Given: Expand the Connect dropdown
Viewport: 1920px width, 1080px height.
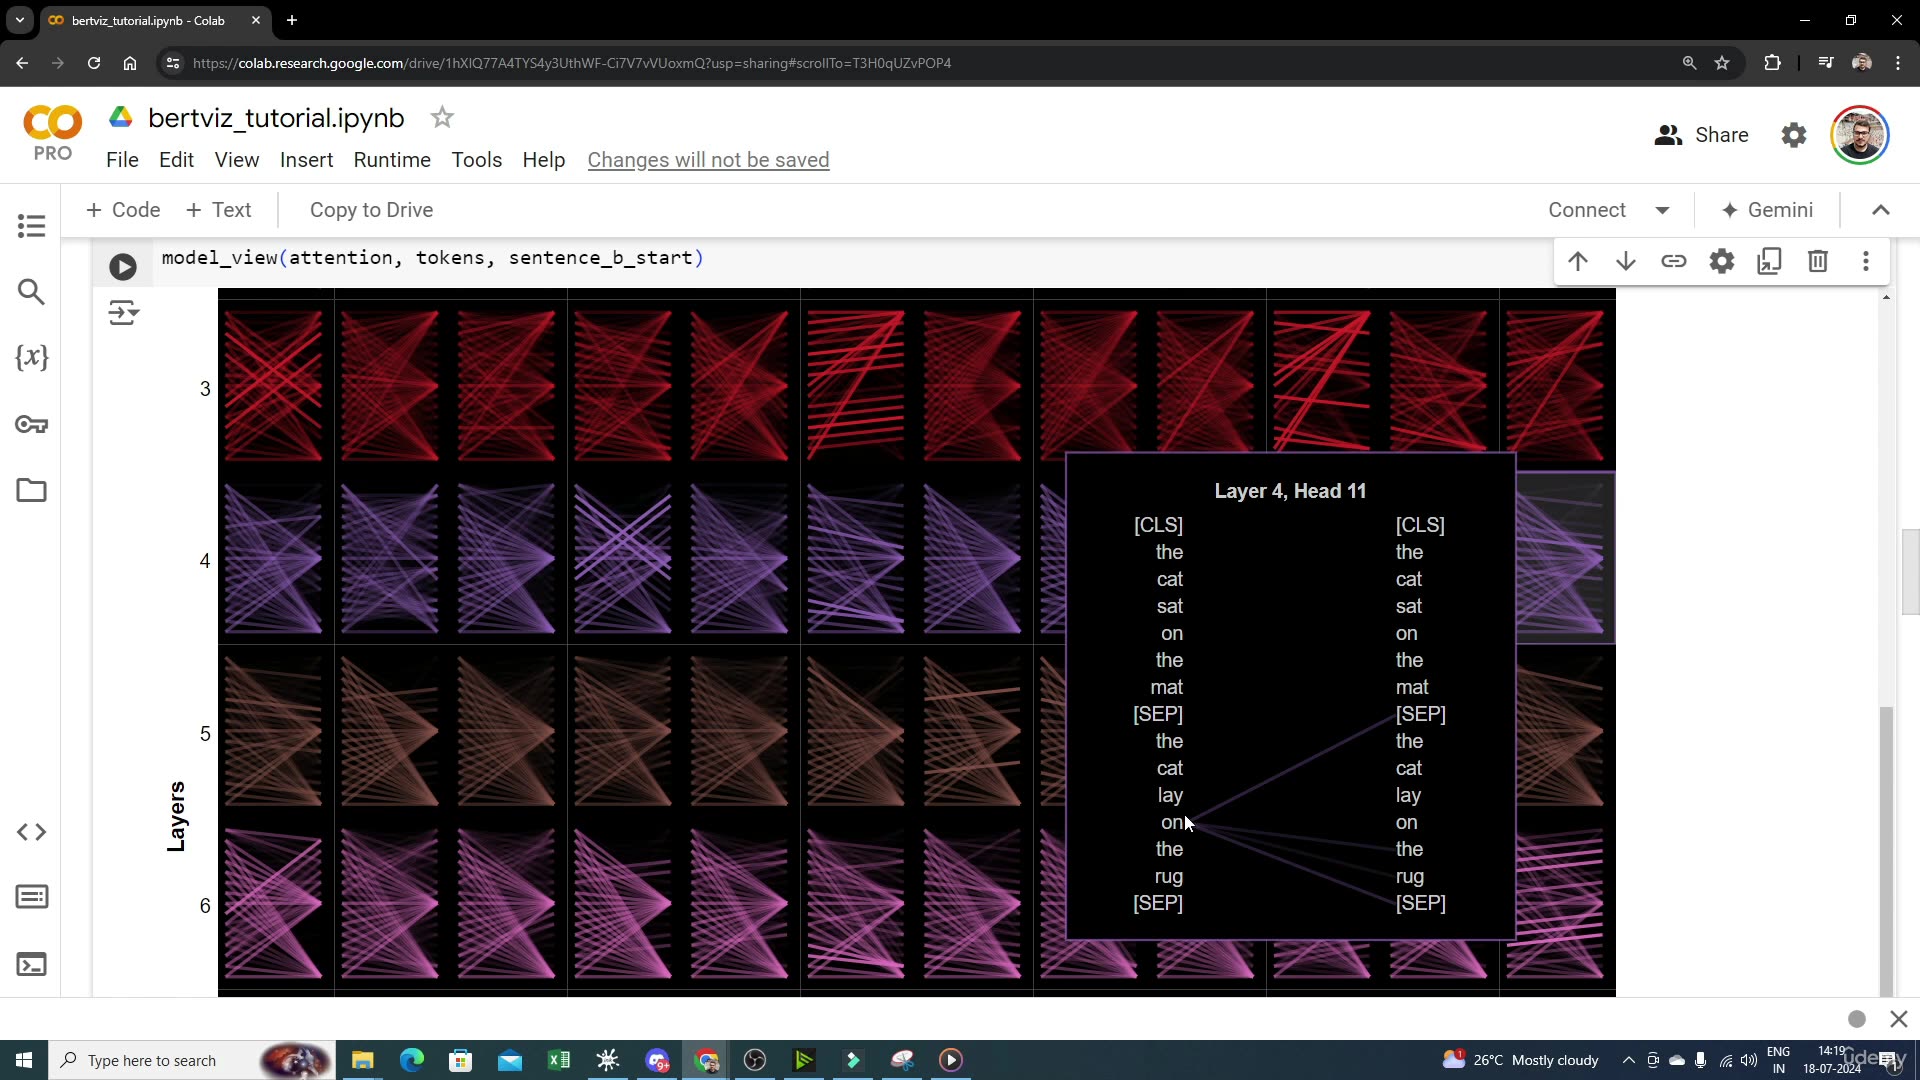Looking at the screenshot, I should tap(1663, 210).
